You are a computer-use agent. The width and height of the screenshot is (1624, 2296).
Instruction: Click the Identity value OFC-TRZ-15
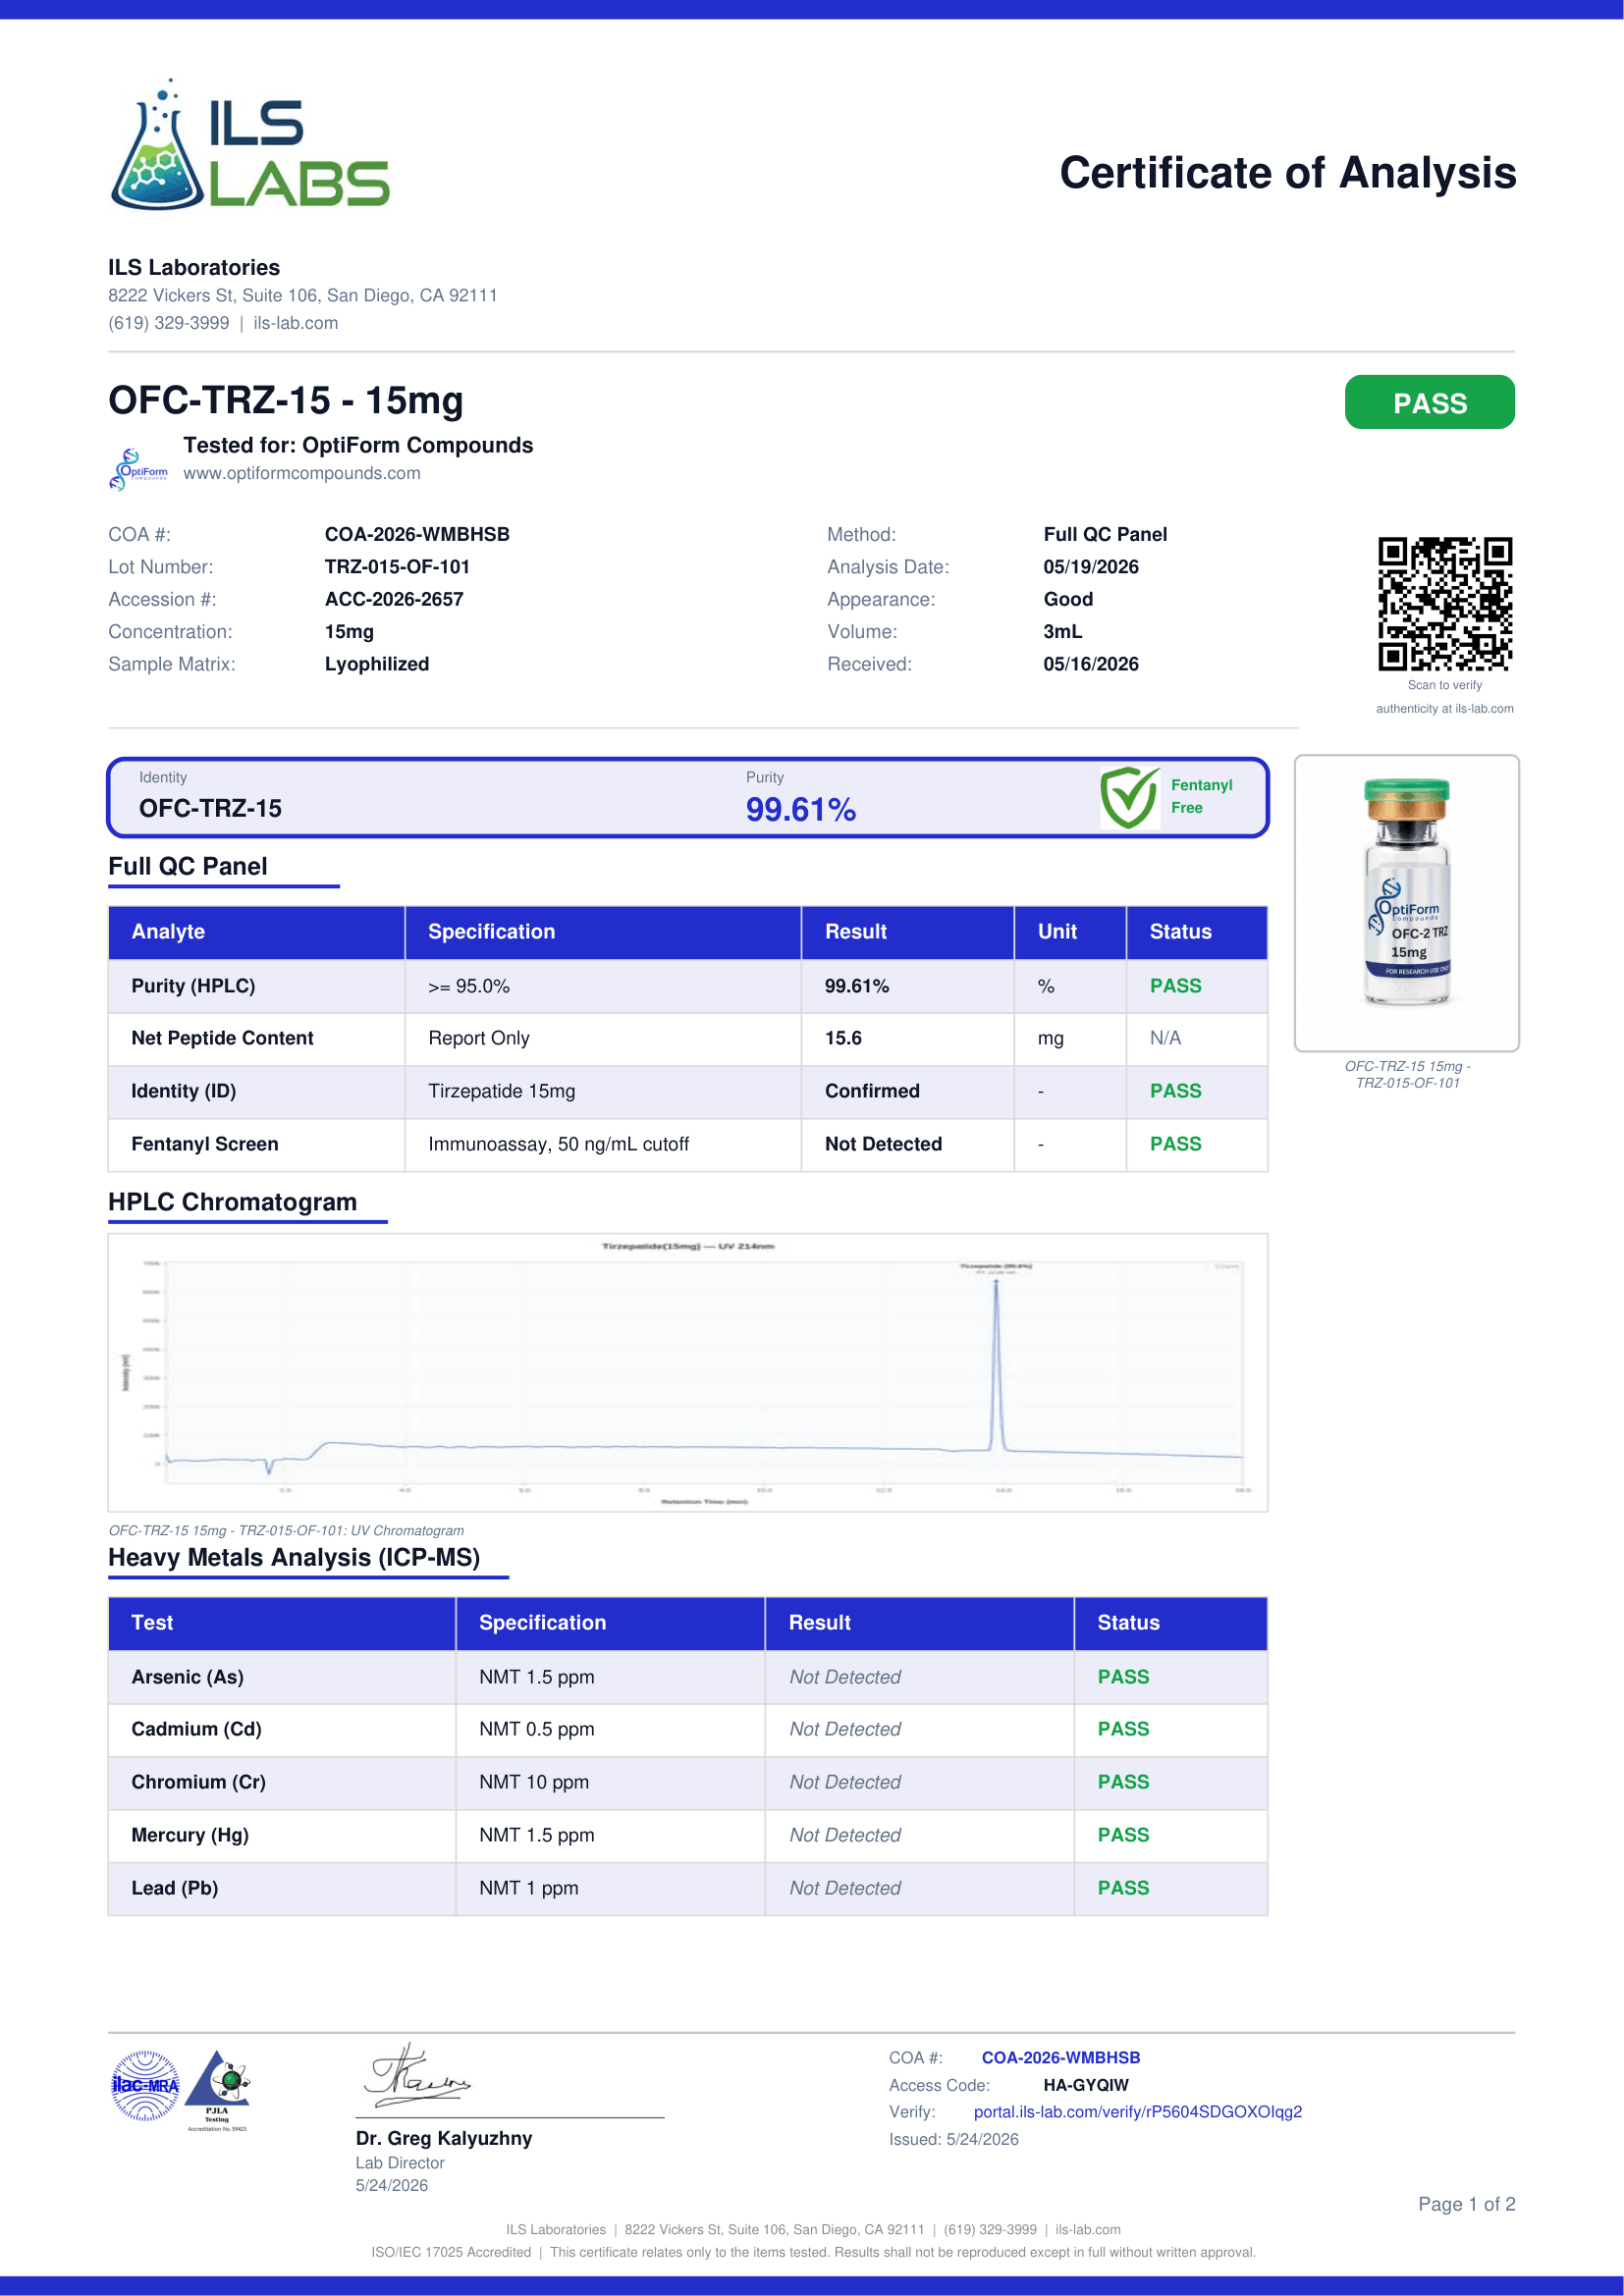(x=210, y=808)
